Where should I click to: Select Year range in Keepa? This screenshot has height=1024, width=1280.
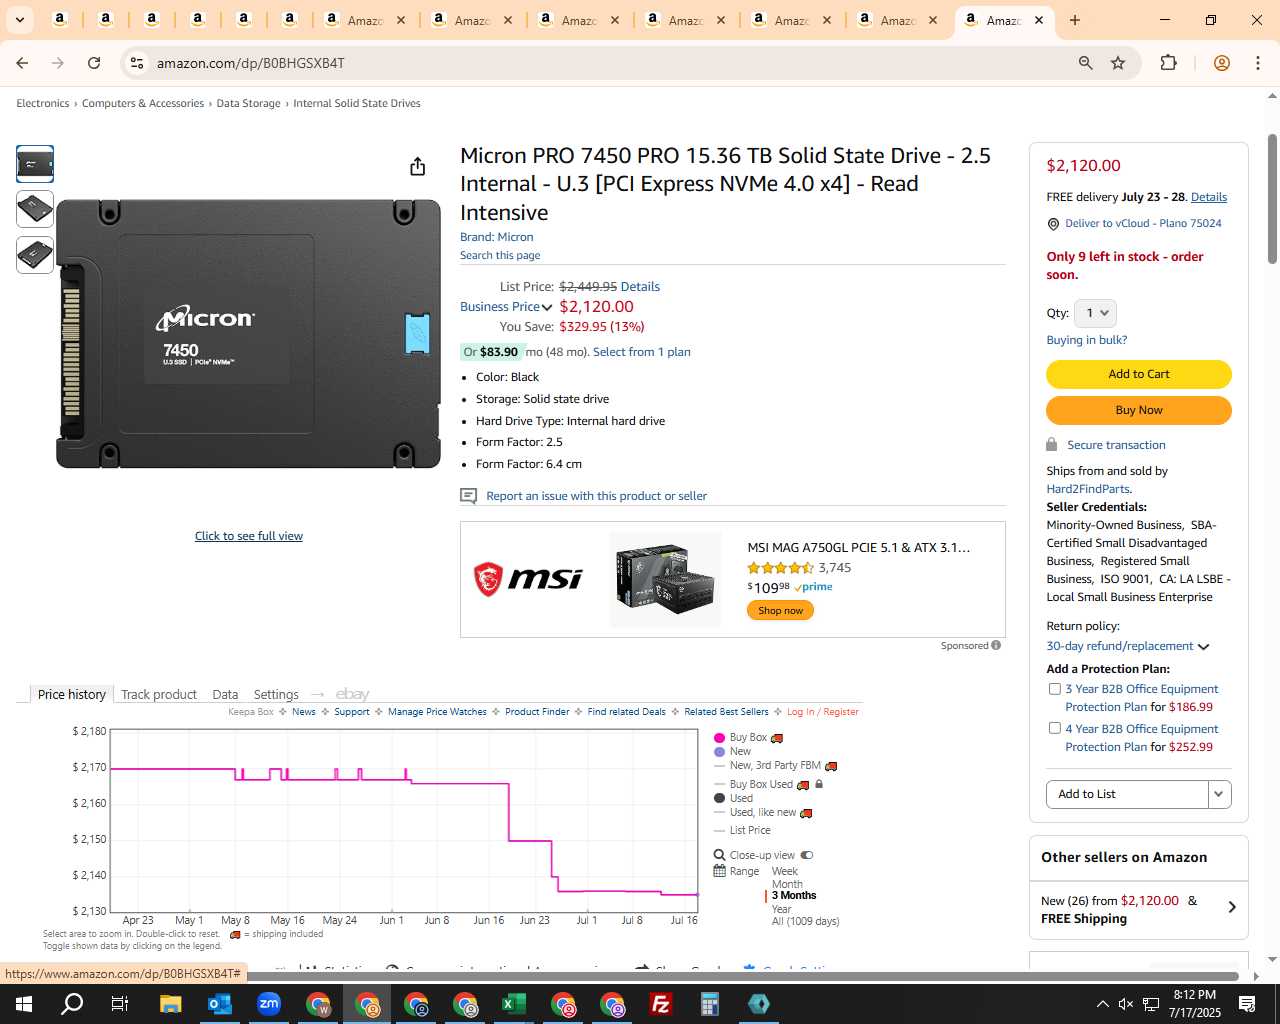[781, 909]
